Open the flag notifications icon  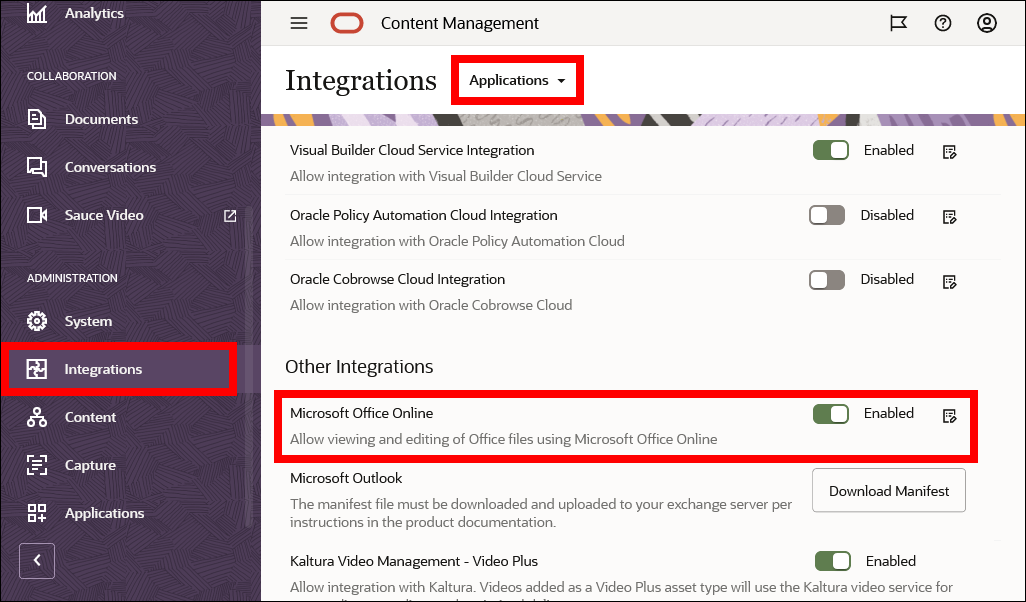point(898,24)
